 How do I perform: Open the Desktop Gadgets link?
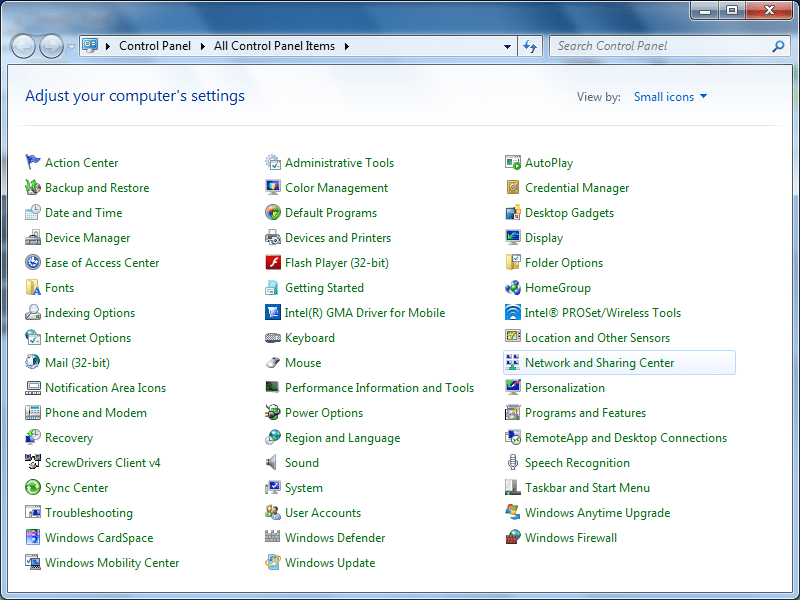pos(569,212)
